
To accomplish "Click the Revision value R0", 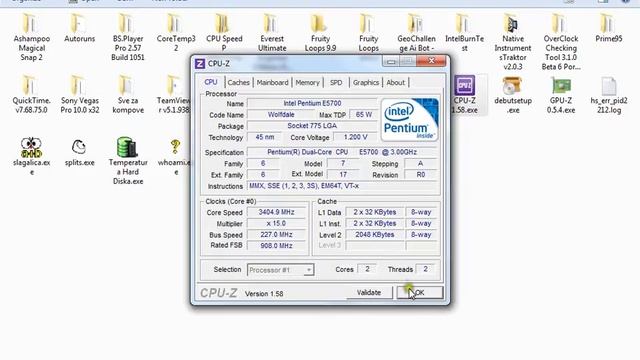I will (x=421, y=175).
